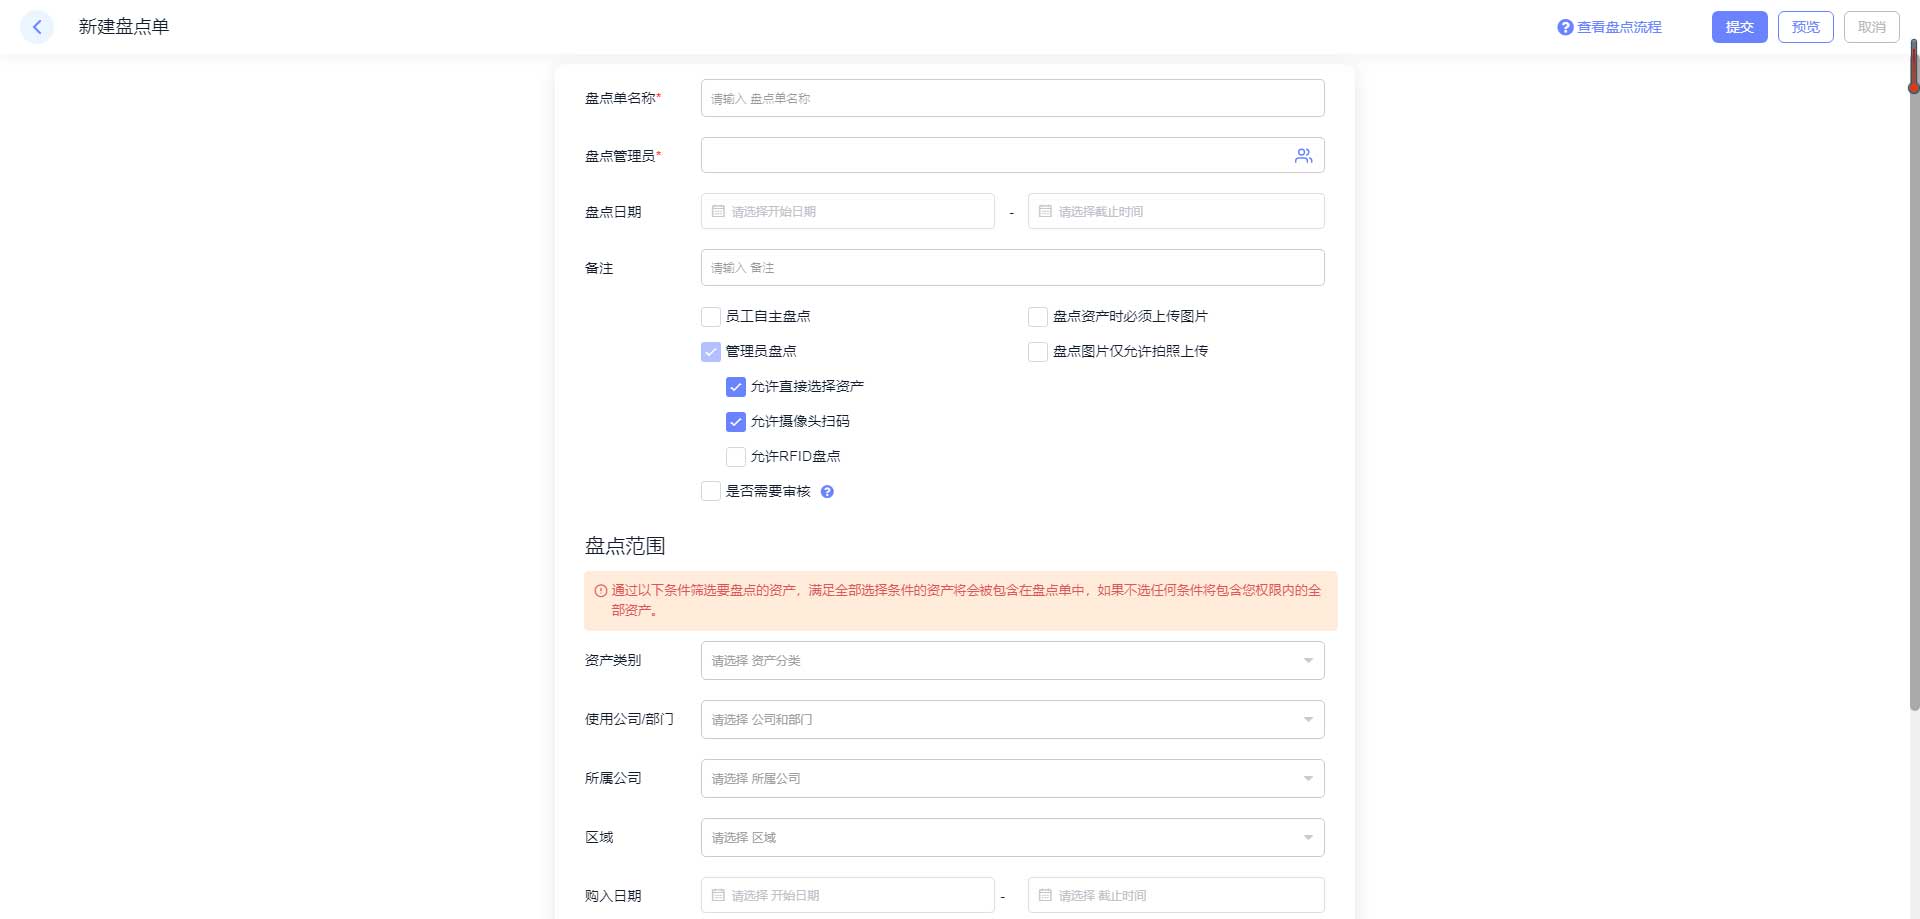Click the 盘点单名称 input field
This screenshot has width=1920, height=919.
click(x=1012, y=98)
